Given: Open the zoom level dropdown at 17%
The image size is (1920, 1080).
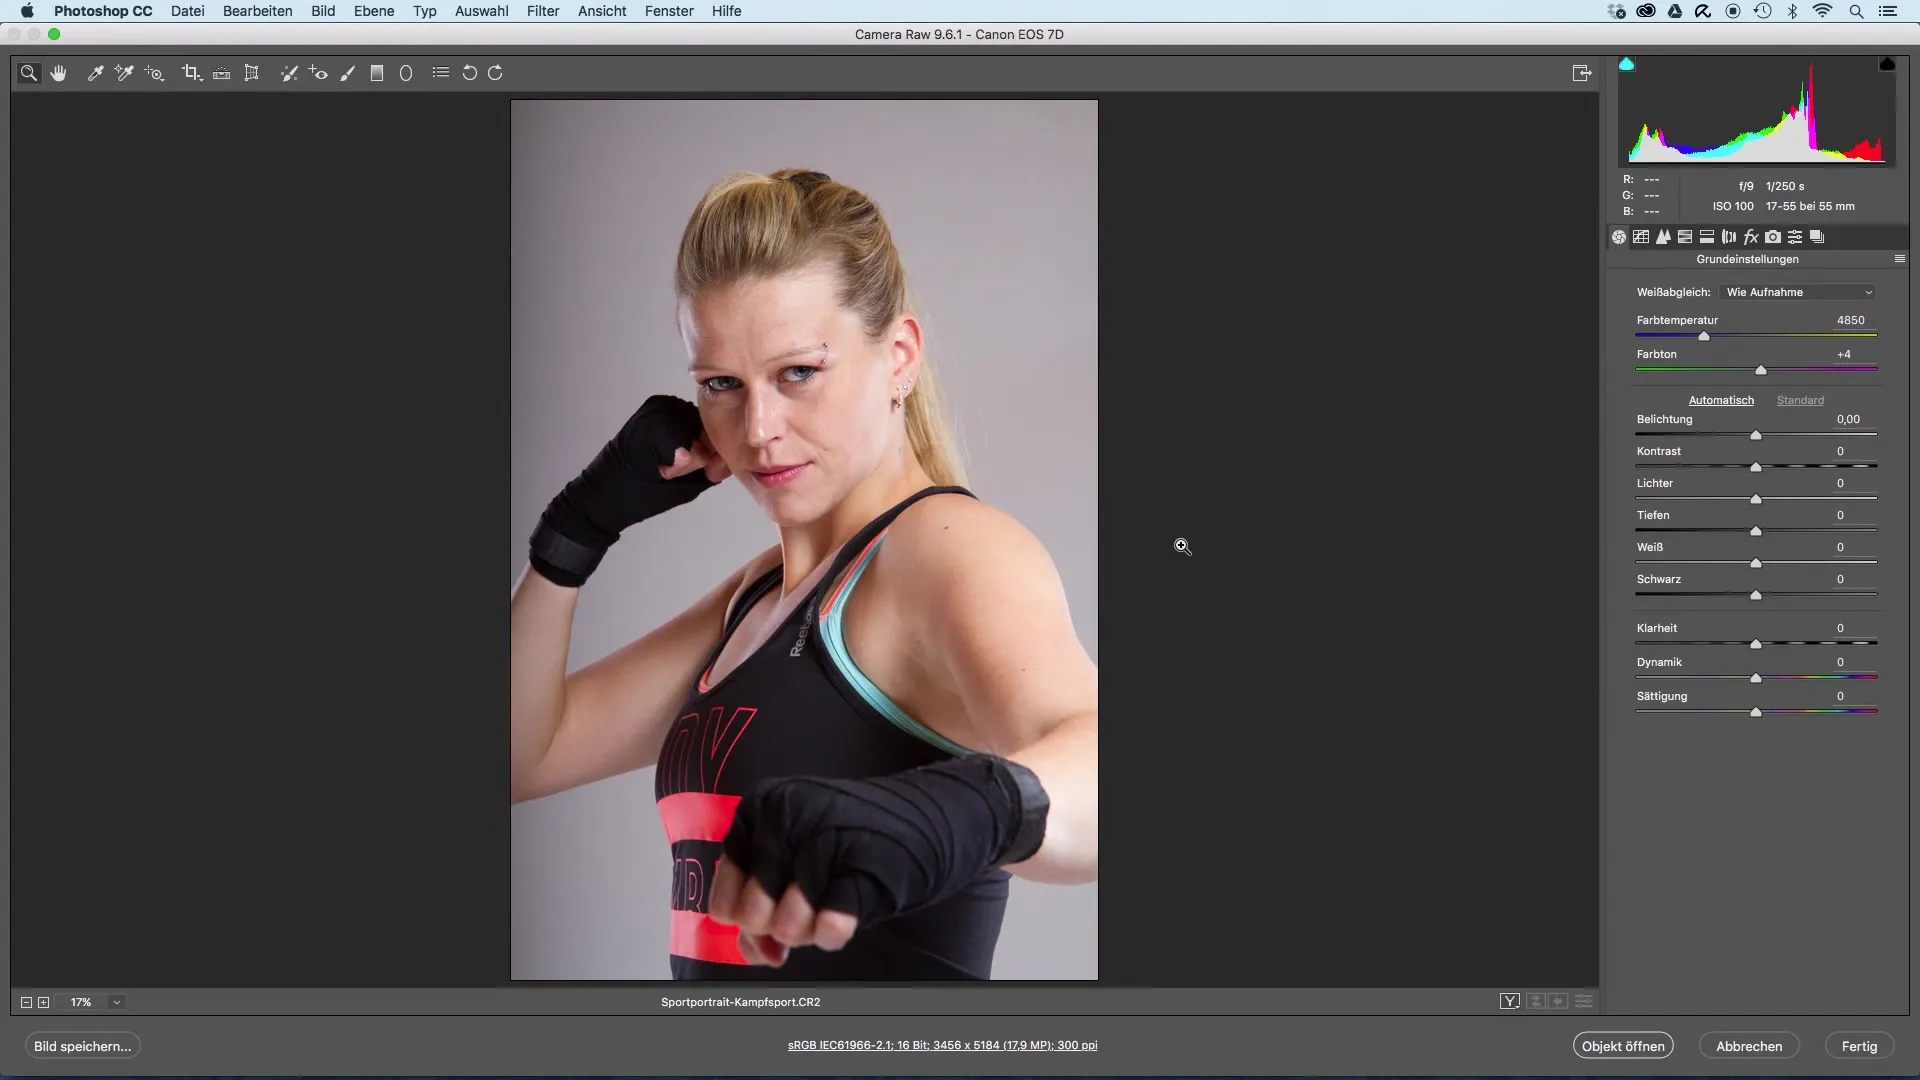Looking at the screenshot, I should pos(116,1002).
